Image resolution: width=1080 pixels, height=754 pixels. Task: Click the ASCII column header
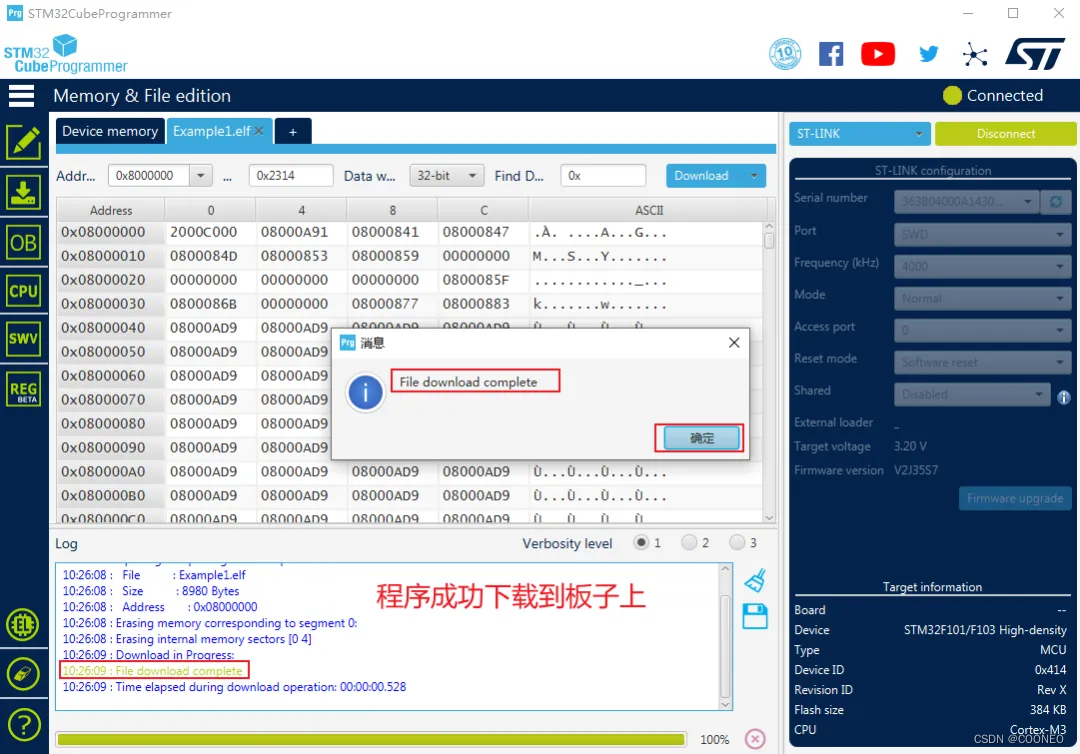point(649,210)
